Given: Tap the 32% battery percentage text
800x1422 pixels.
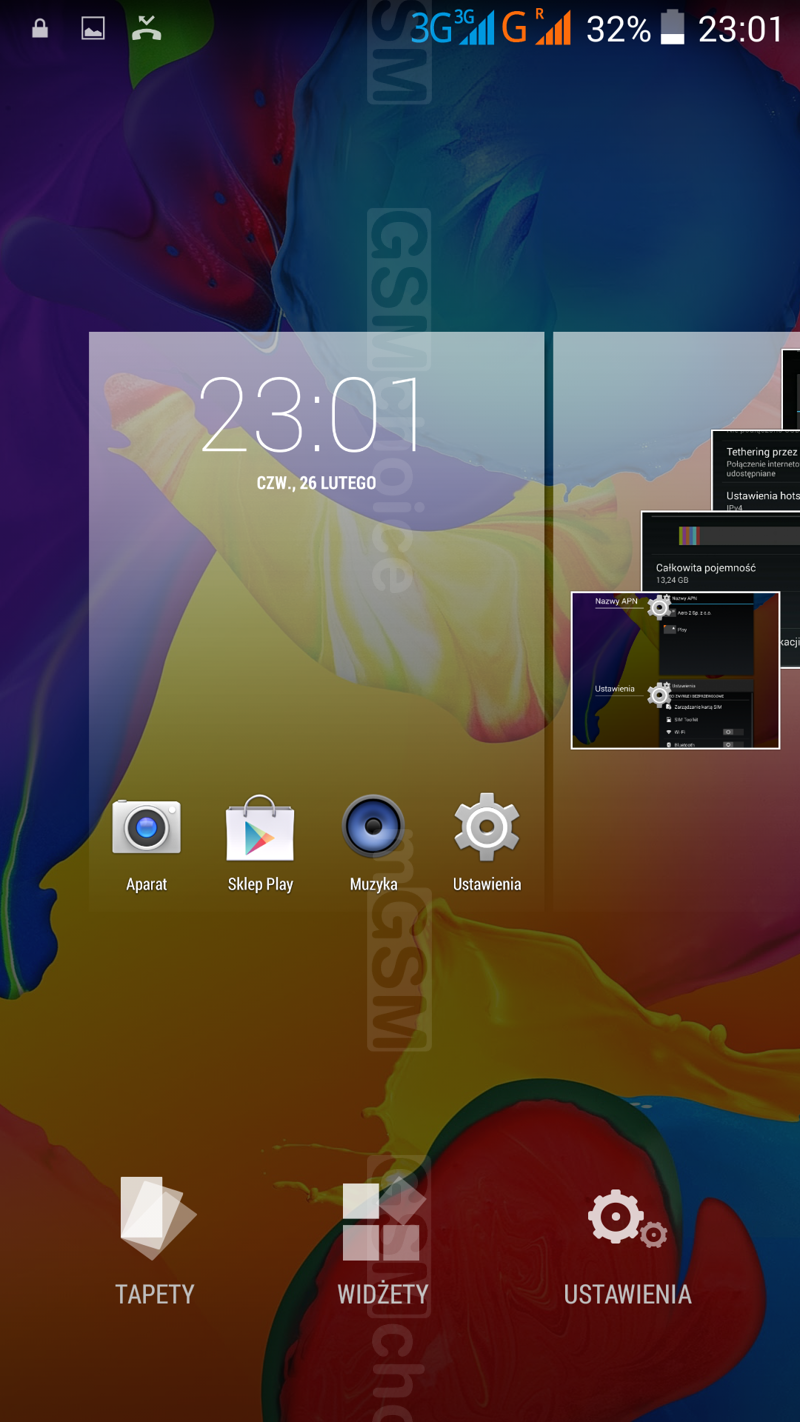Looking at the screenshot, I should (x=618, y=29).
